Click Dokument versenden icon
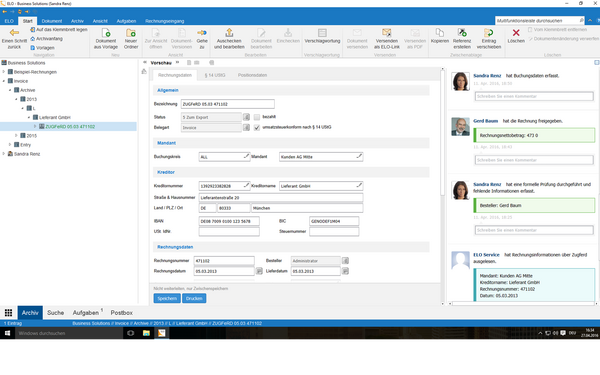600x375 pixels. pyautogui.click(x=357, y=33)
